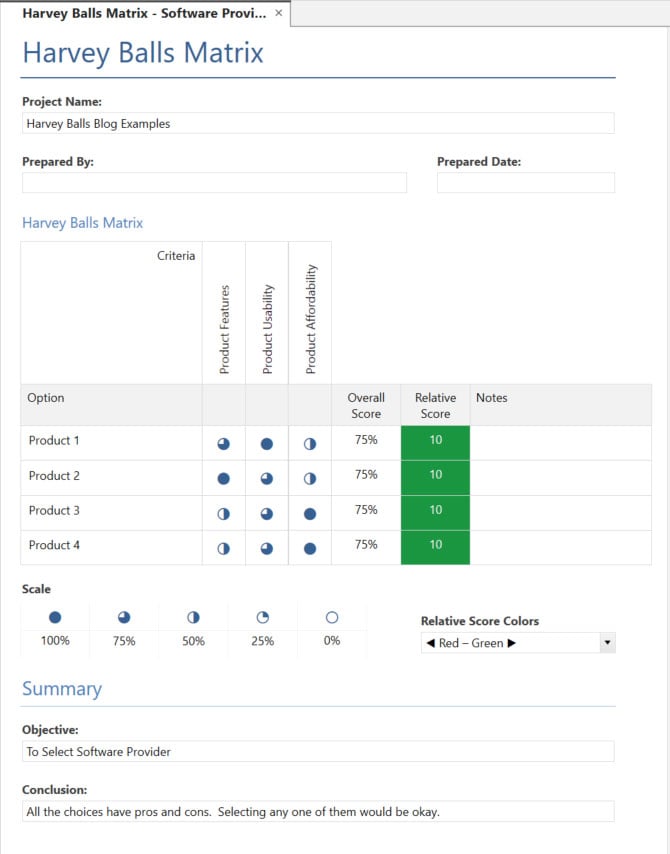Click Product 3 Product Affordability Harvey ball
Screen dimensions: 670x854
pos(310,513)
